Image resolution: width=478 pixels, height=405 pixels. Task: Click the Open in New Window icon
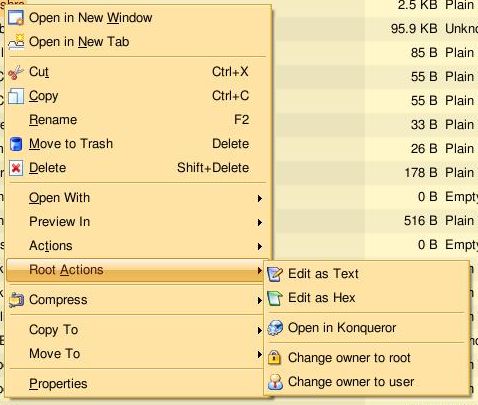coord(16,18)
